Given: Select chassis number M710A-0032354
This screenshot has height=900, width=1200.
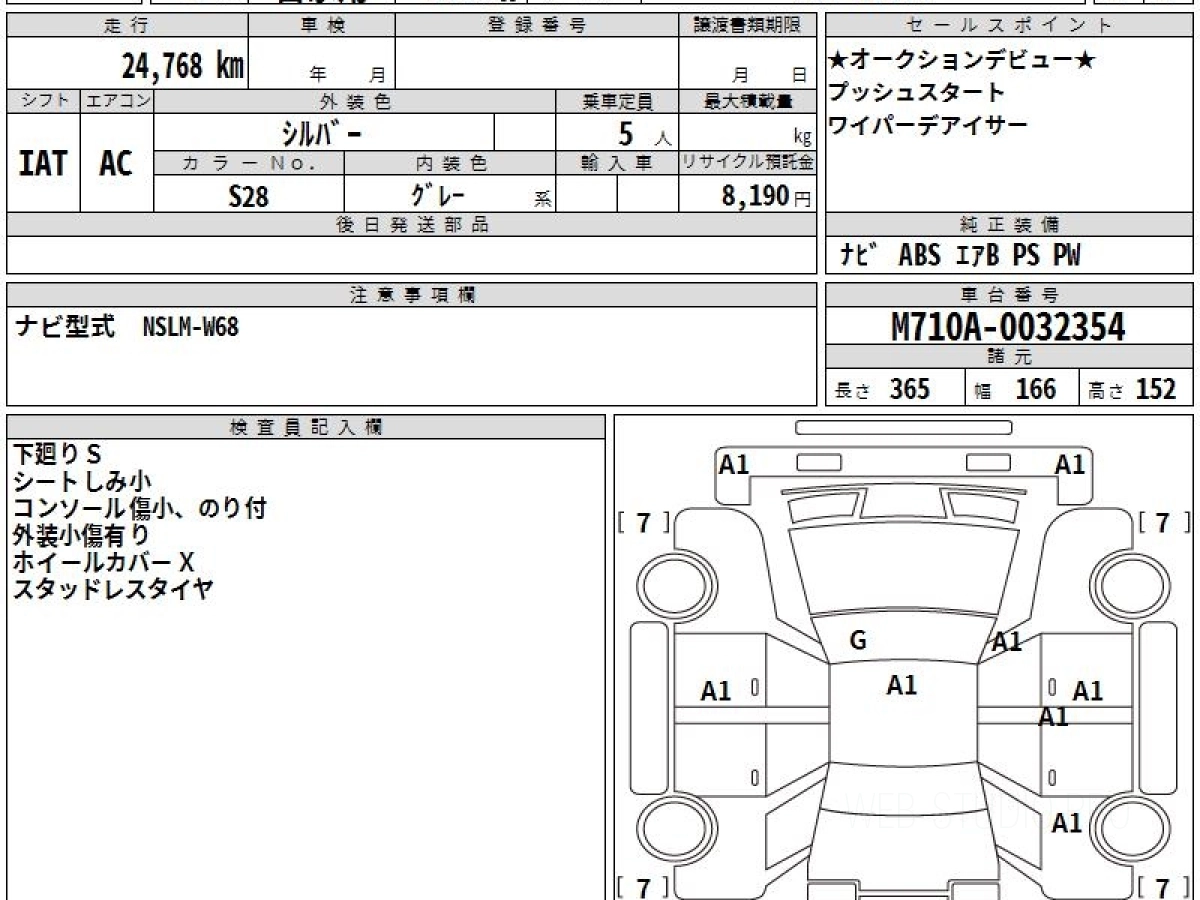Looking at the screenshot, I should 1008,327.
